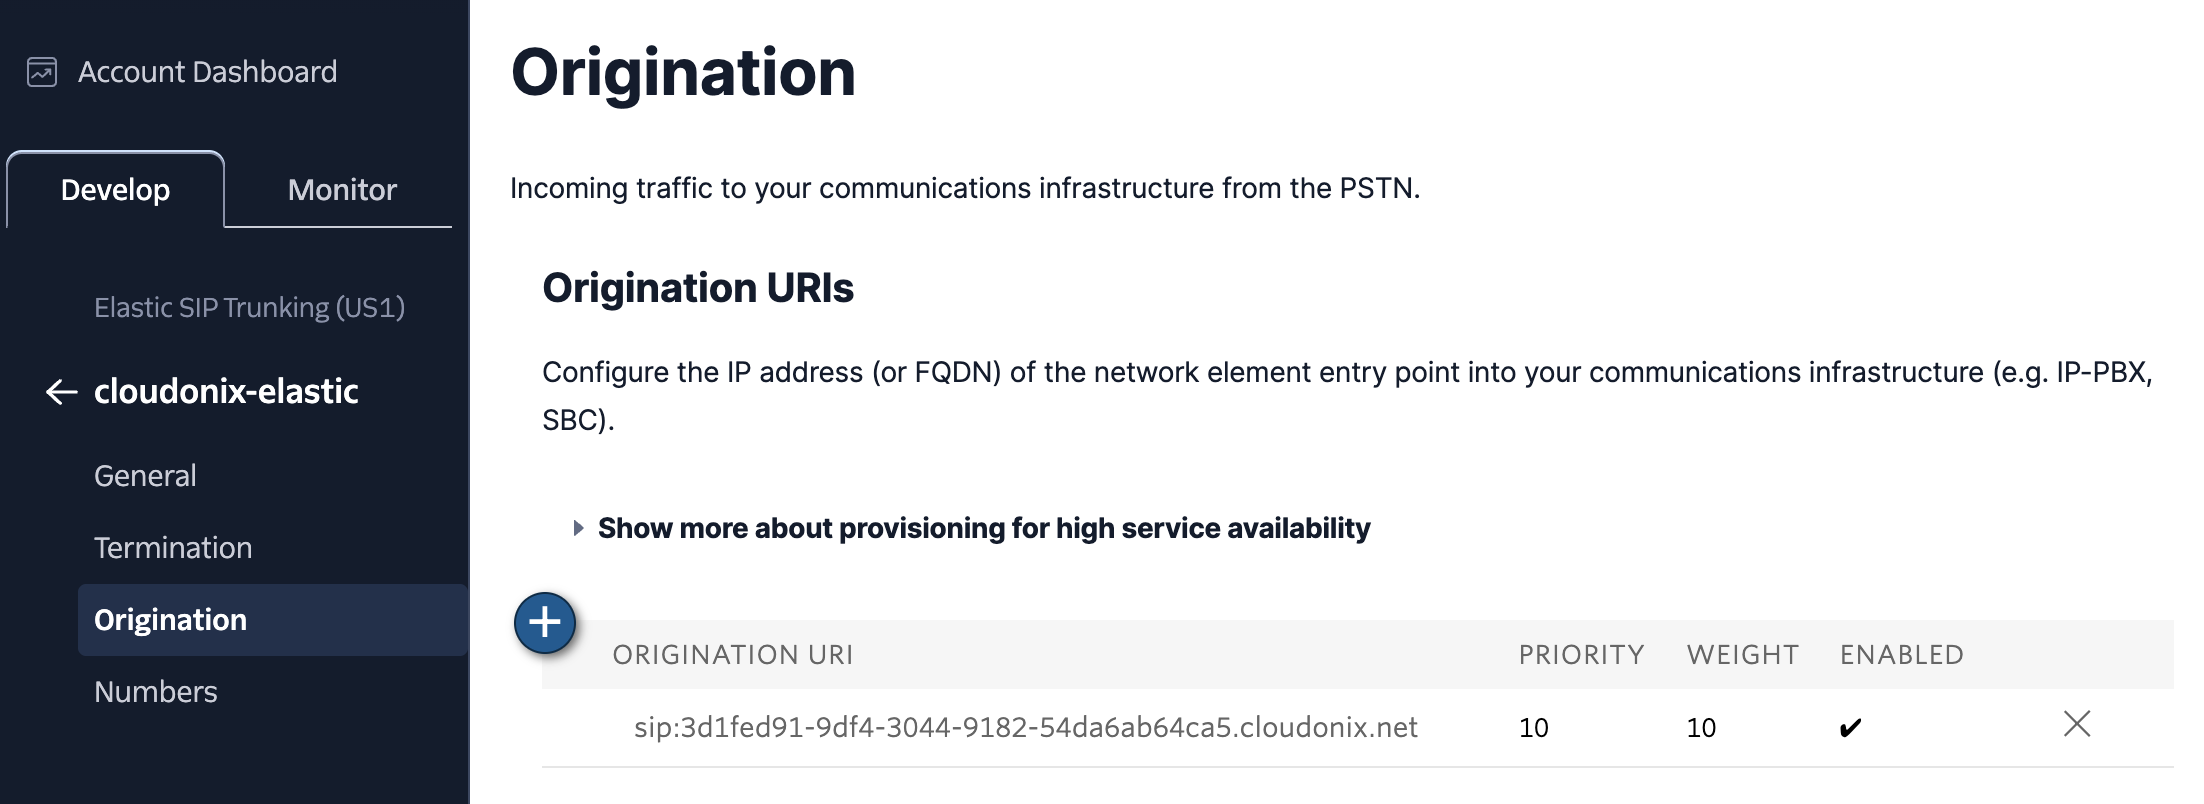Open the Numbers page

156,692
